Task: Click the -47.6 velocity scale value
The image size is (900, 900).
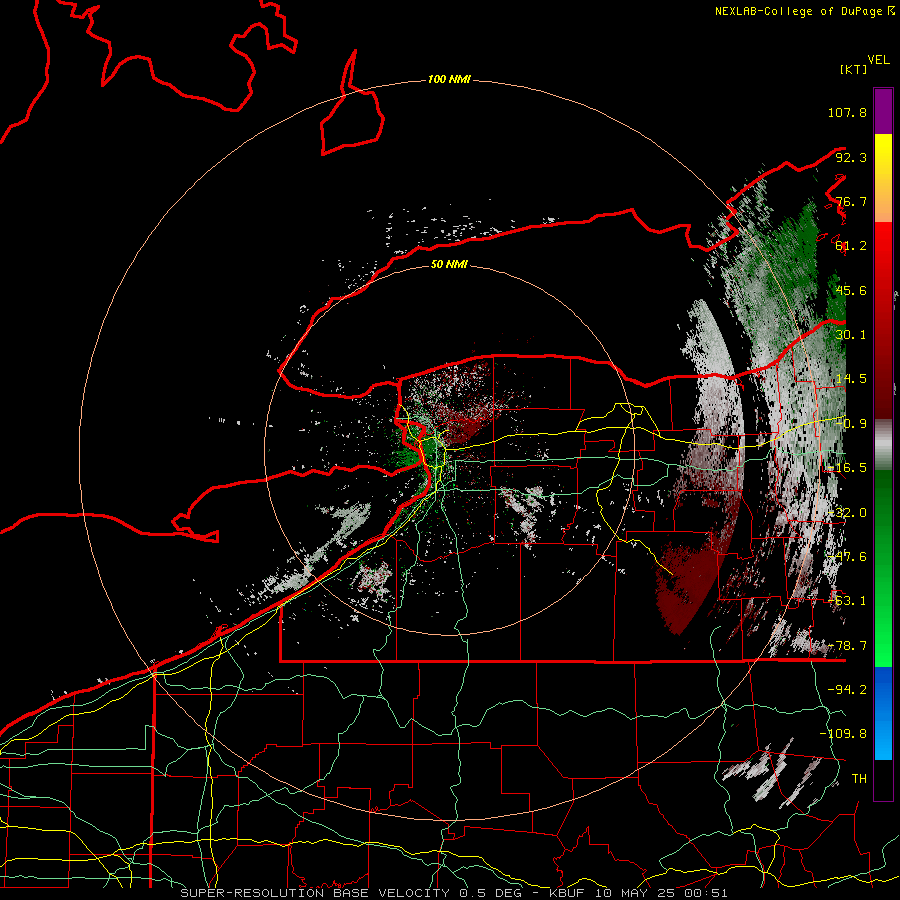Action: (847, 557)
